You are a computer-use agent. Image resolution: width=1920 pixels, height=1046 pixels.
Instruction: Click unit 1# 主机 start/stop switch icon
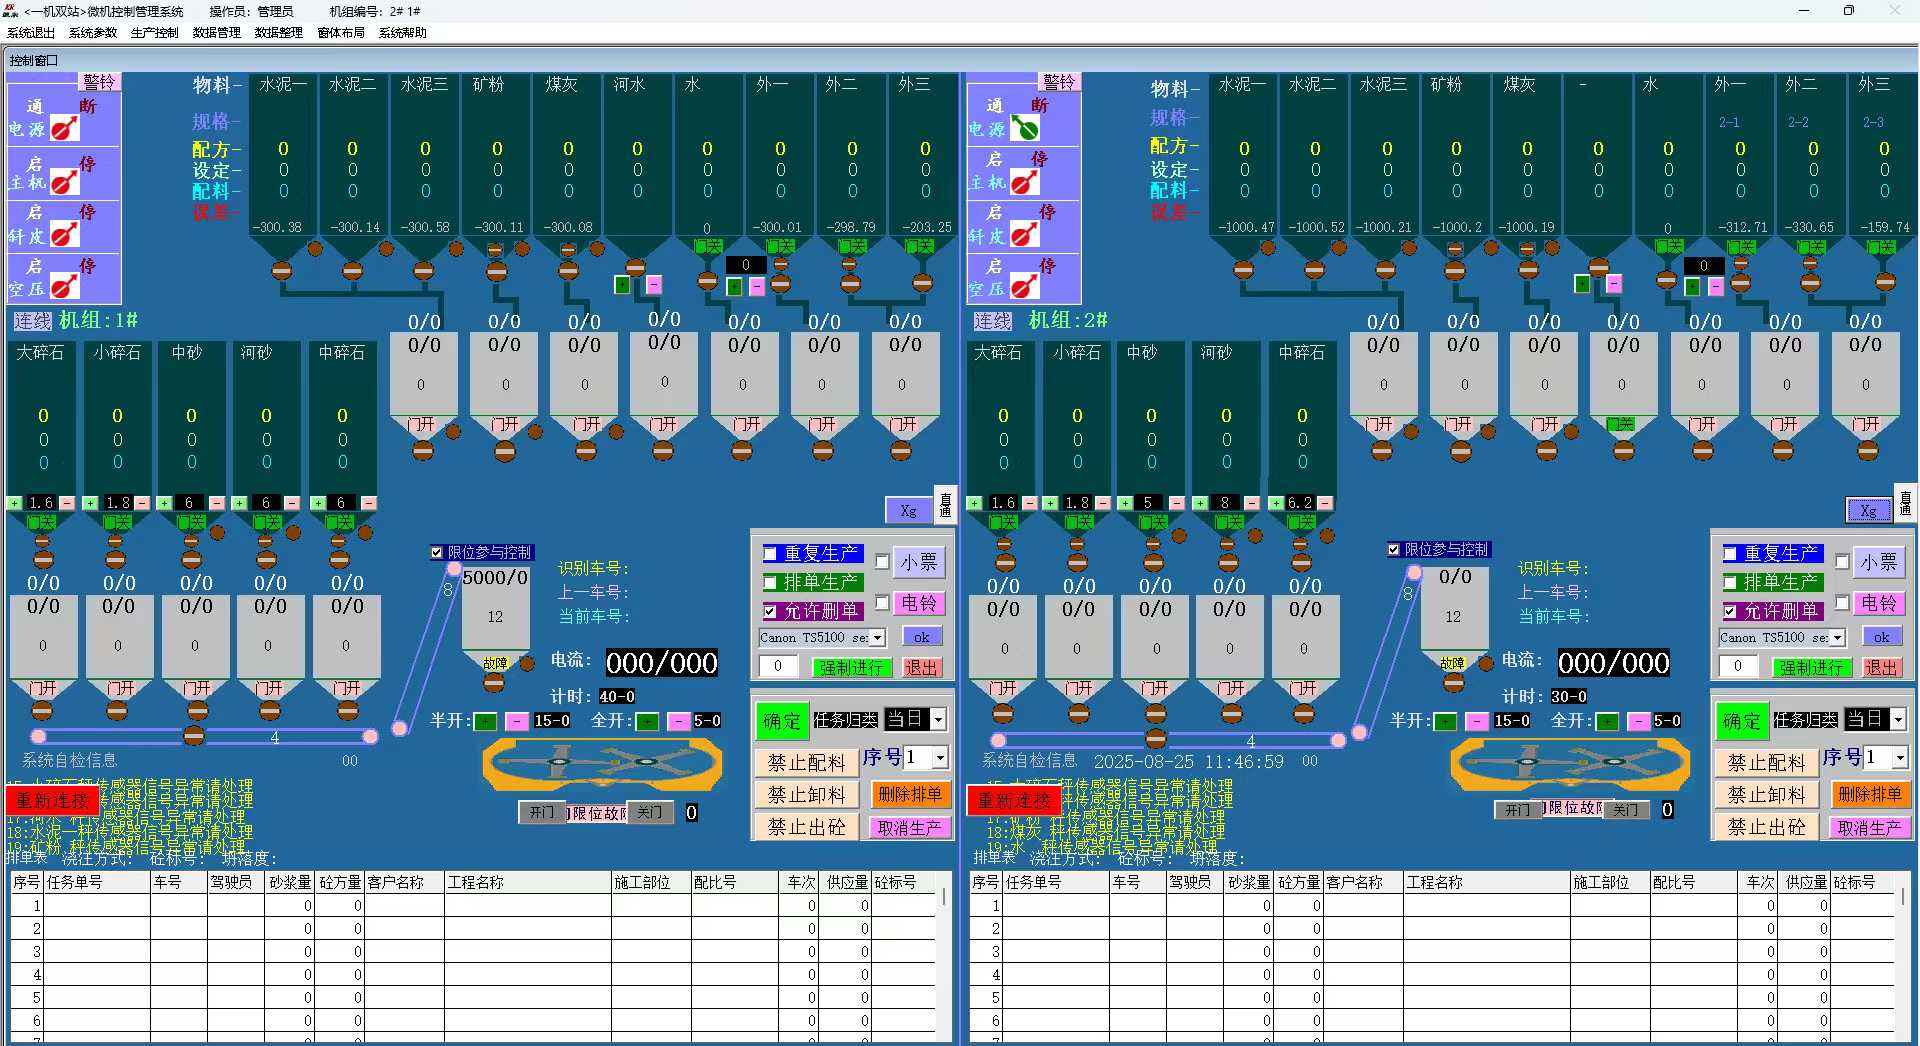65,182
